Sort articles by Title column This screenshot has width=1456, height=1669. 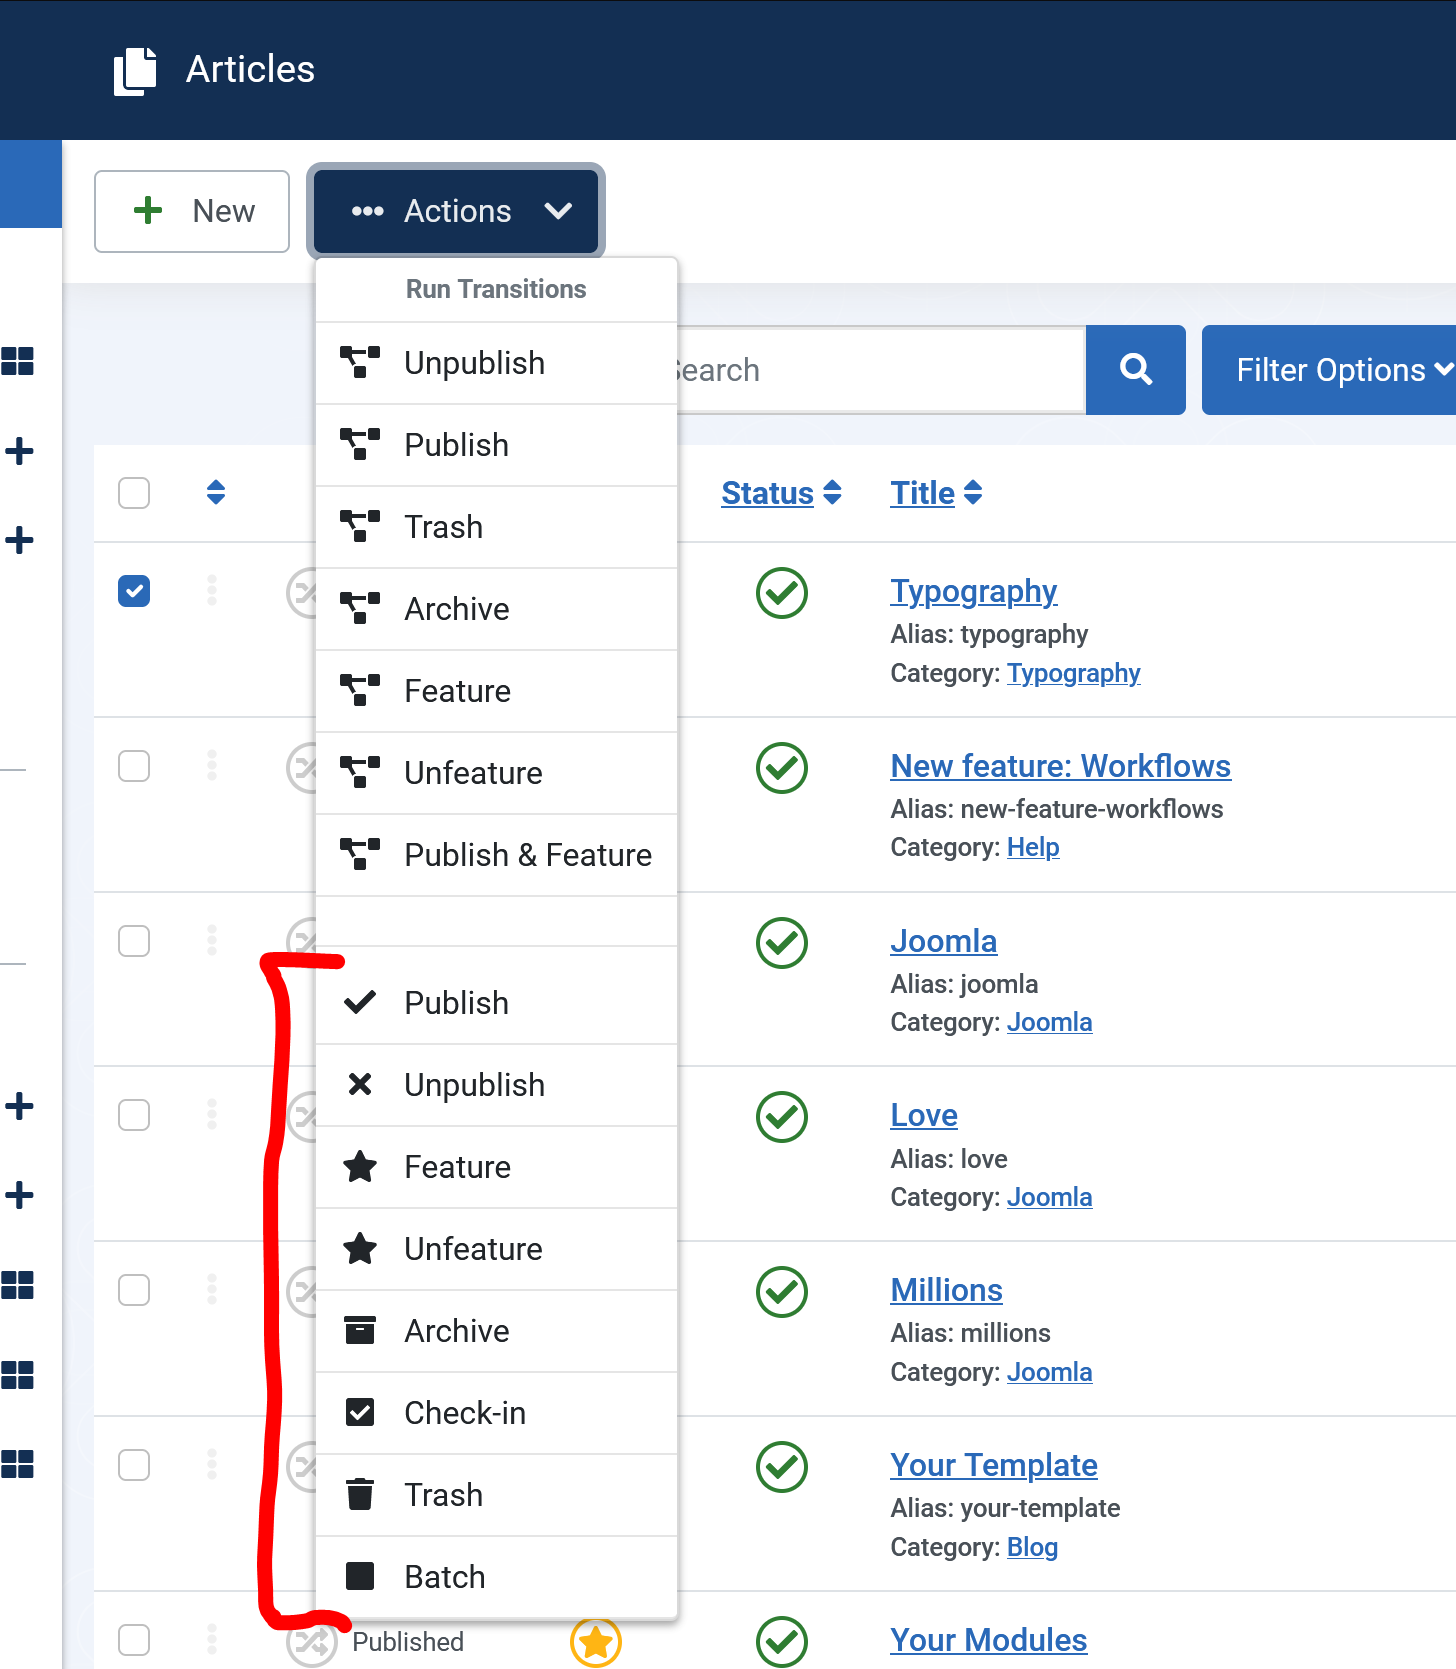click(937, 493)
